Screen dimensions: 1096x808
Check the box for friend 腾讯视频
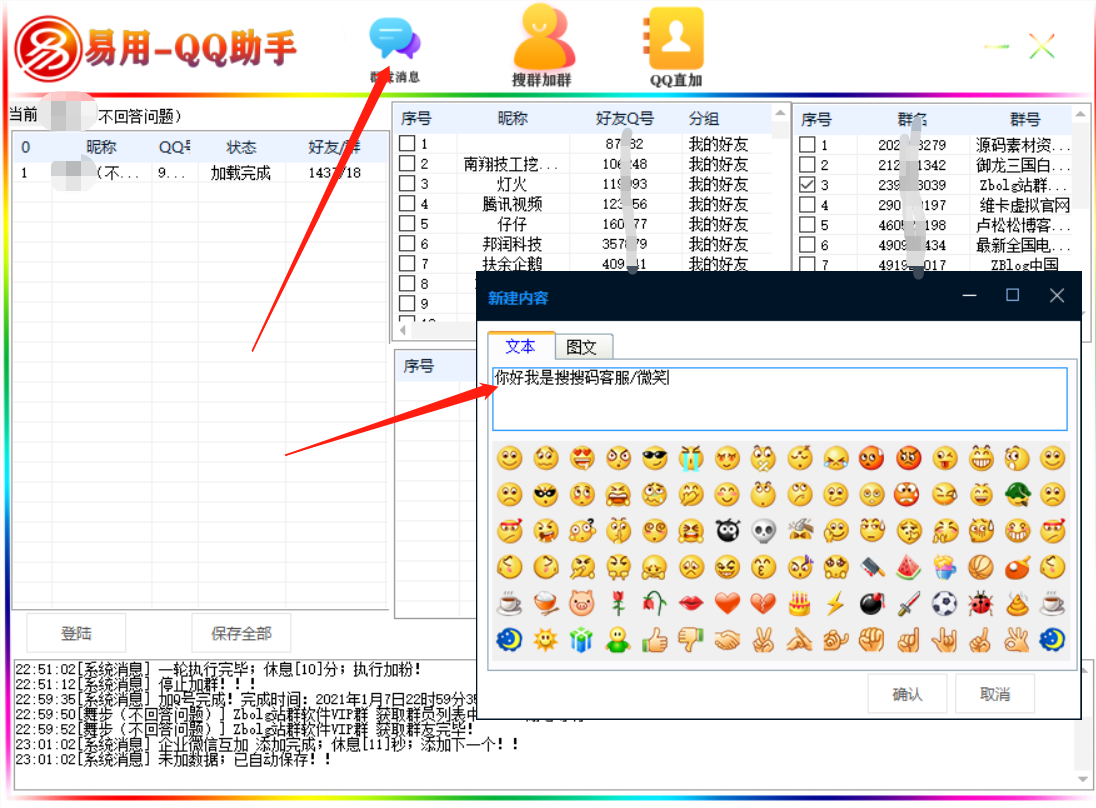pyautogui.click(x=407, y=203)
